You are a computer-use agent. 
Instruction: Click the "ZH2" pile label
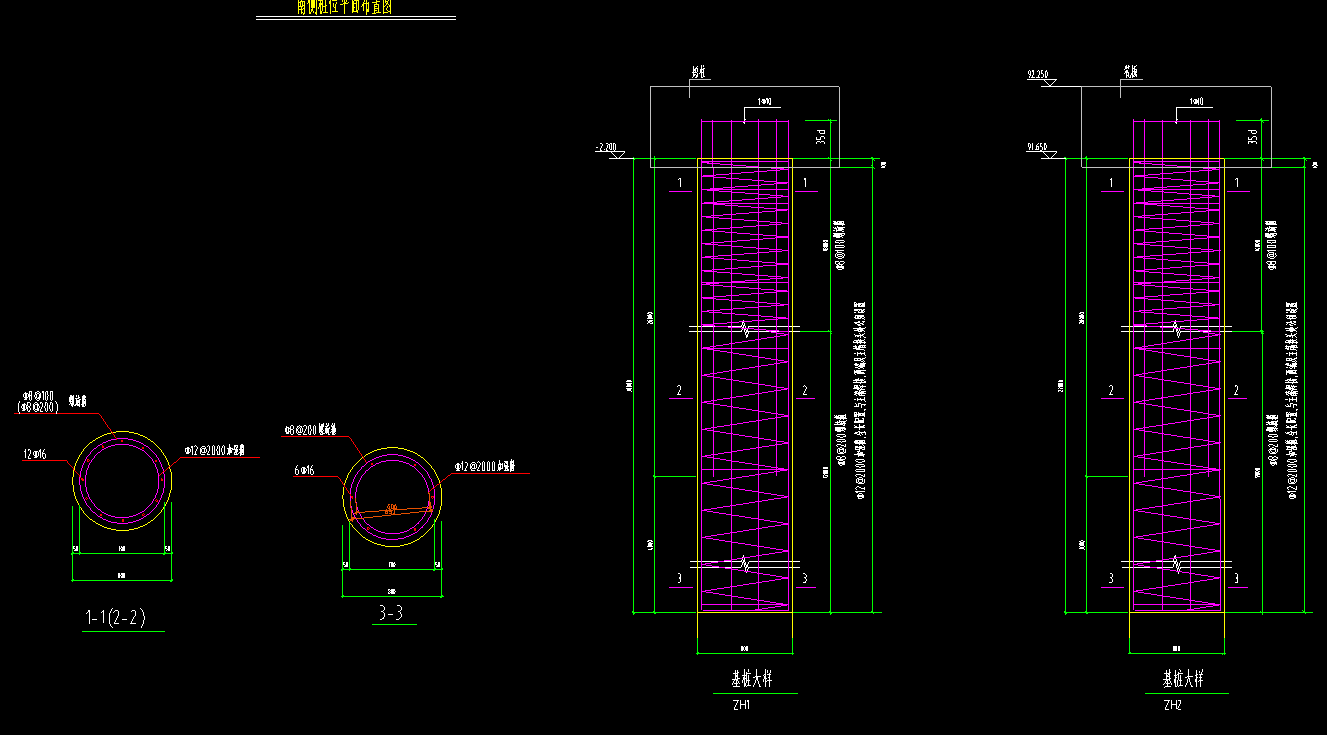click(1173, 706)
